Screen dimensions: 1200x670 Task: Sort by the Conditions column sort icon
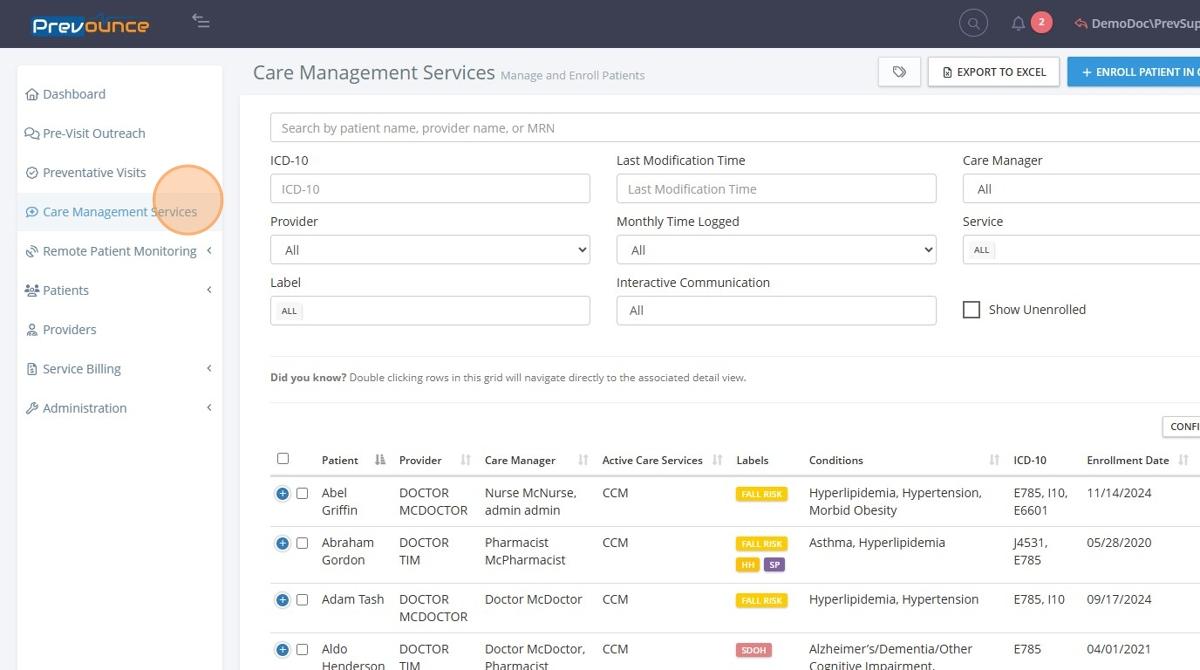point(994,460)
